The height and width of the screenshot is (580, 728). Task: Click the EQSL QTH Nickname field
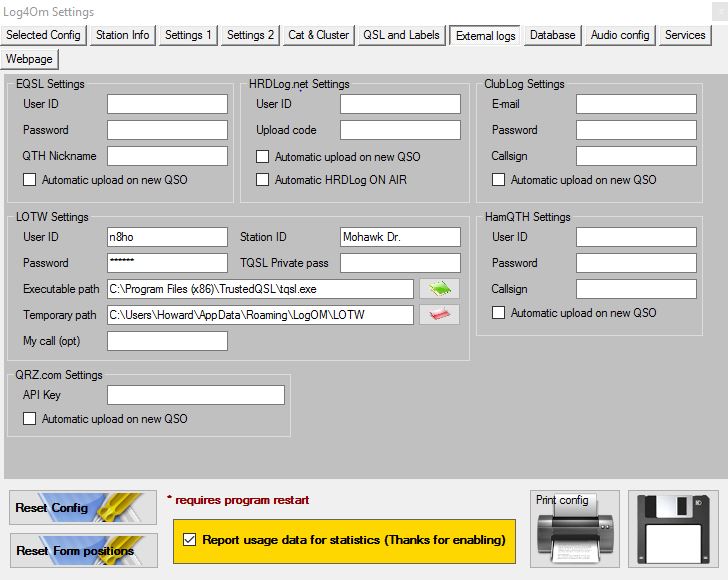coord(167,156)
